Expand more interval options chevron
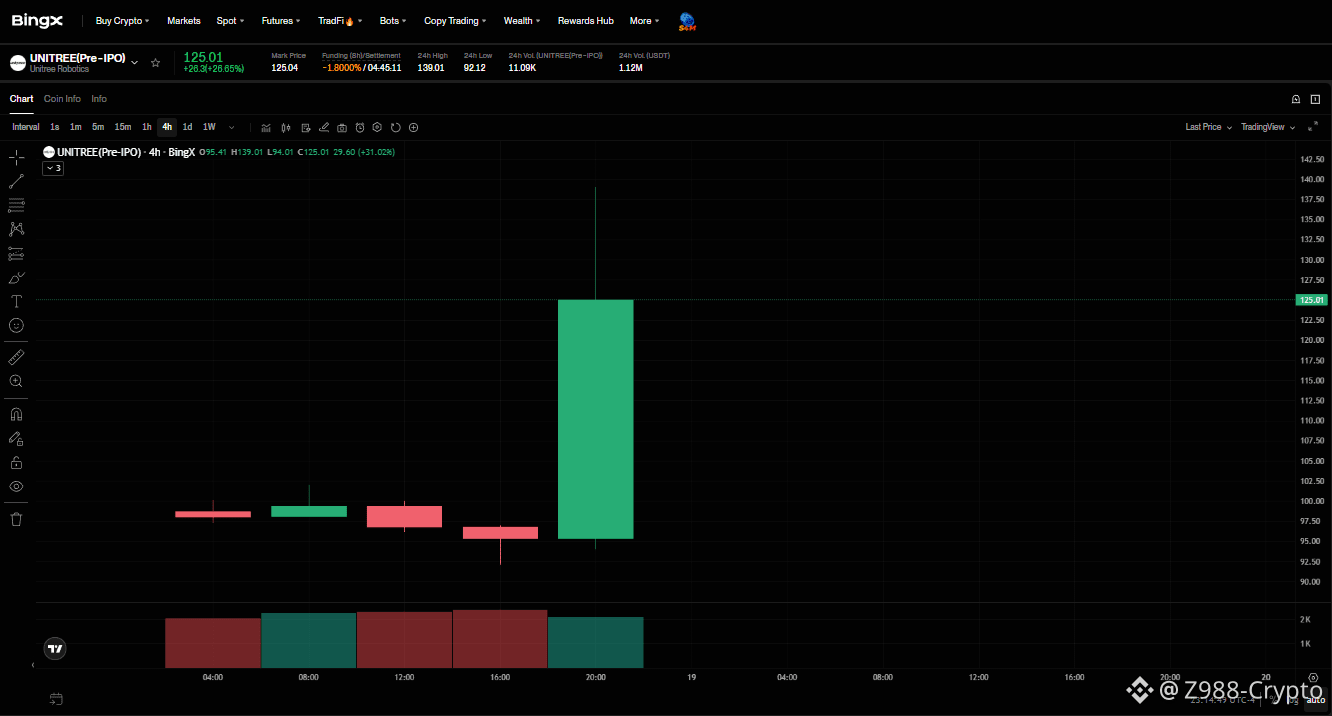The width and height of the screenshot is (1332, 716). point(232,127)
